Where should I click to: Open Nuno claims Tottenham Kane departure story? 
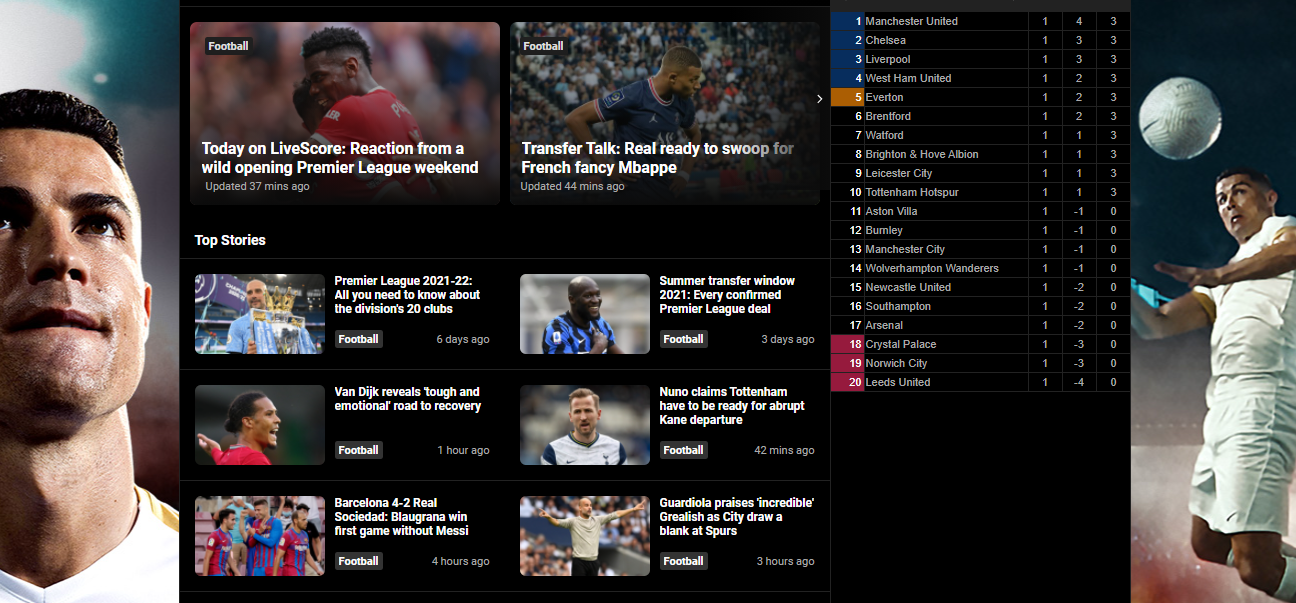coord(732,406)
